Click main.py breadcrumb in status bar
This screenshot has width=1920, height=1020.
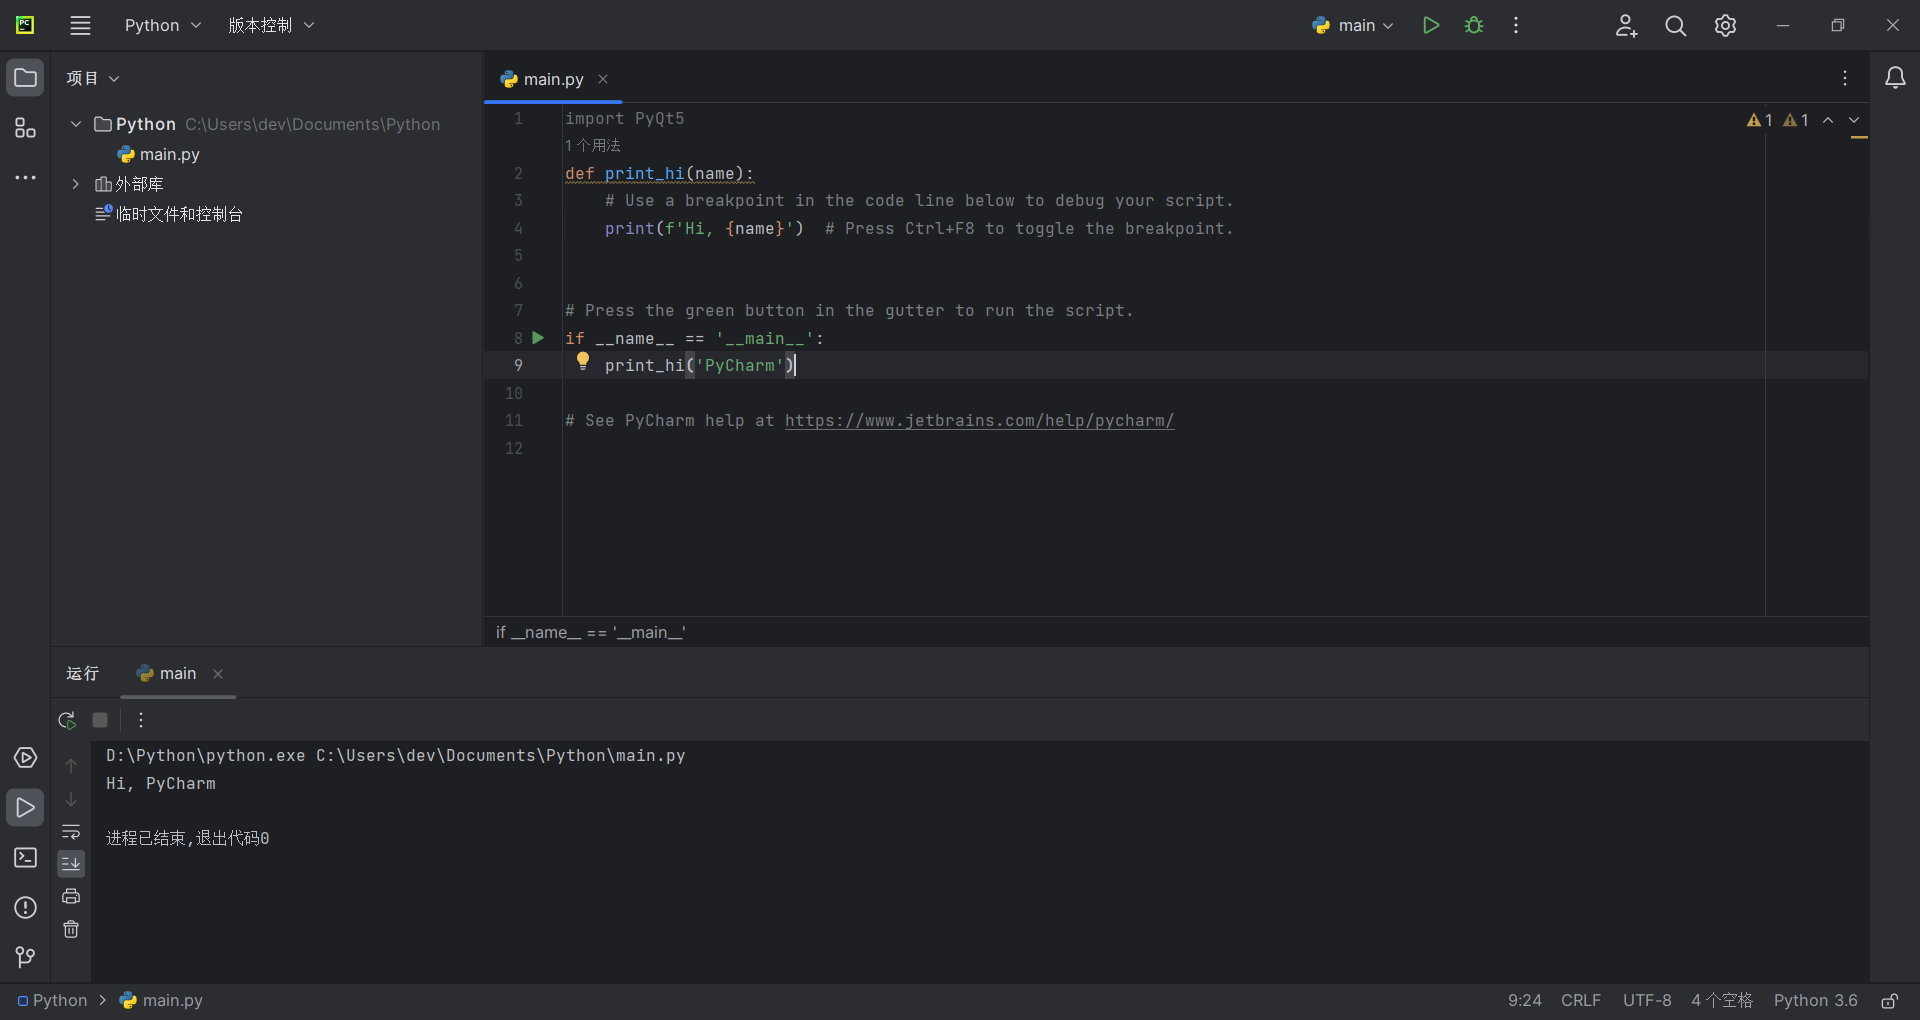click(x=161, y=1001)
